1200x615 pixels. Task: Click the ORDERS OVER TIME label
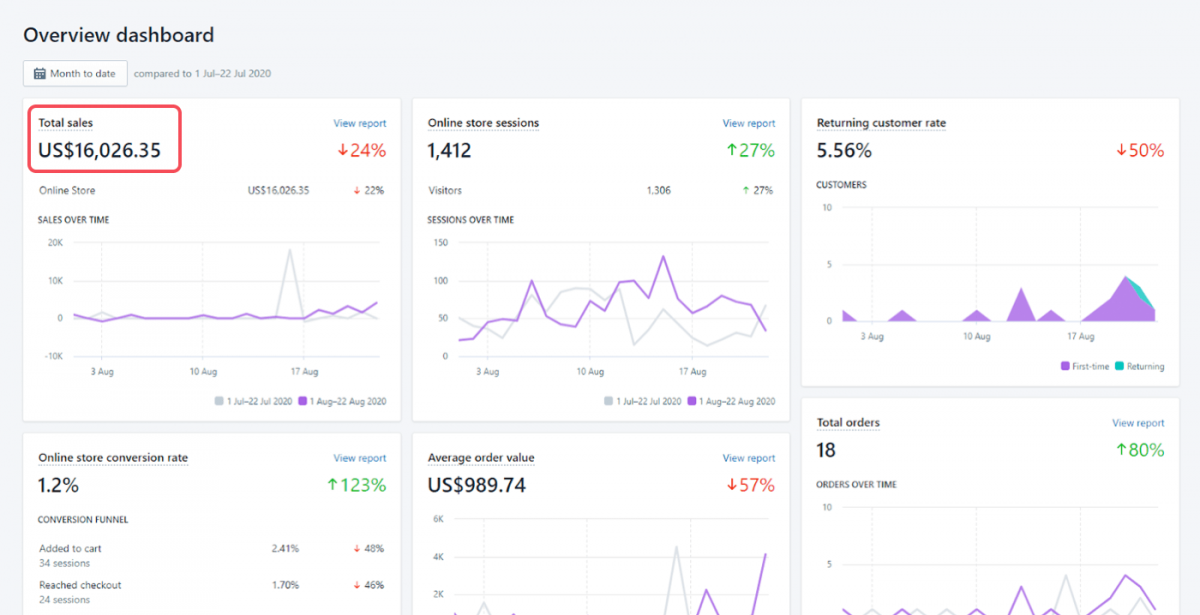[x=857, y=485]
